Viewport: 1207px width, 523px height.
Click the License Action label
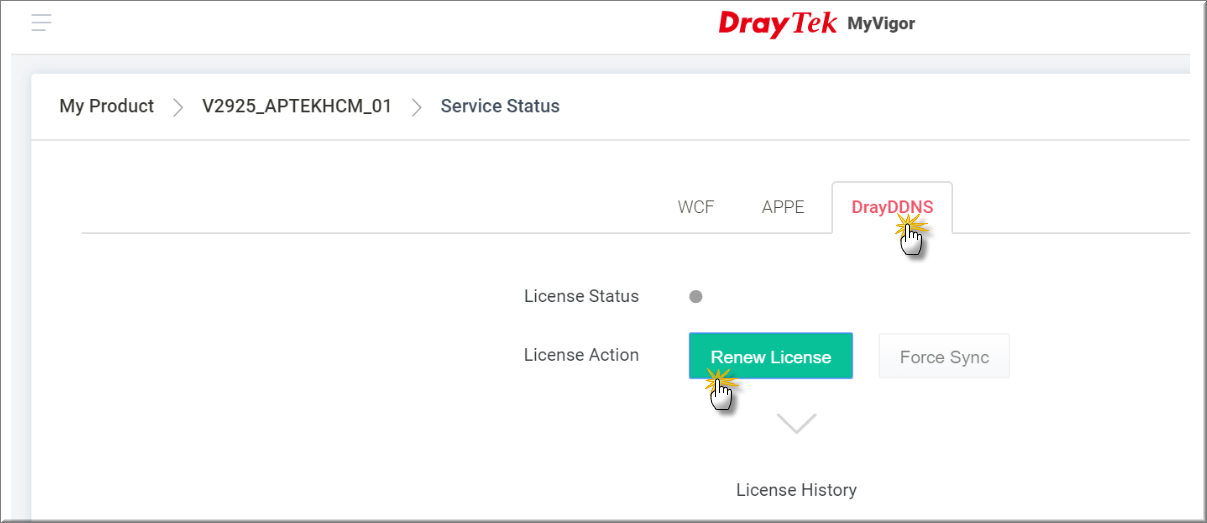(581, 355)
